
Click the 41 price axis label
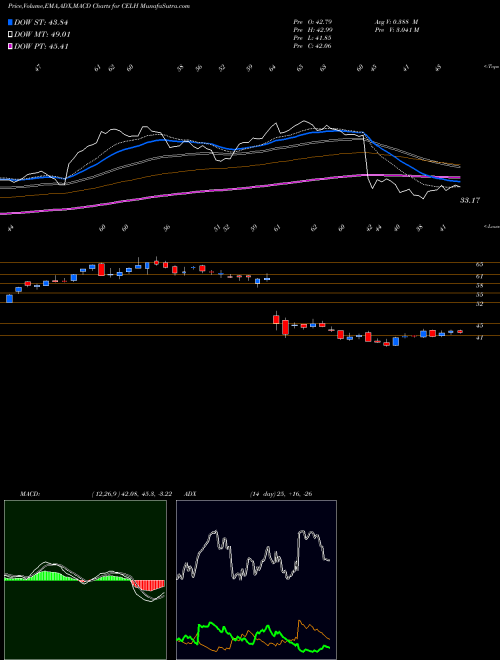click(479, 337)
